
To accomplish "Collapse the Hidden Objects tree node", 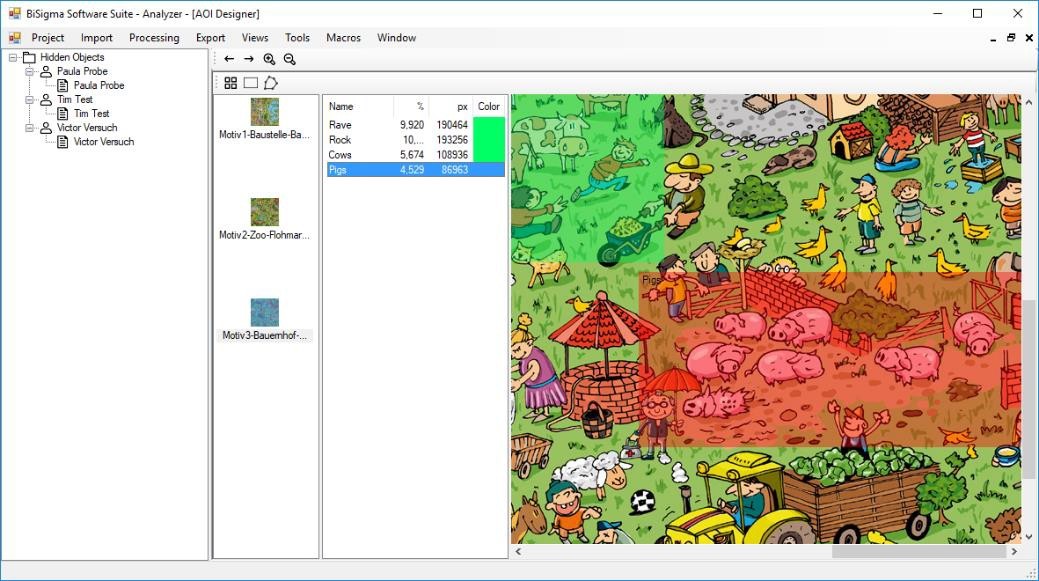I will [x=13, y=58].
